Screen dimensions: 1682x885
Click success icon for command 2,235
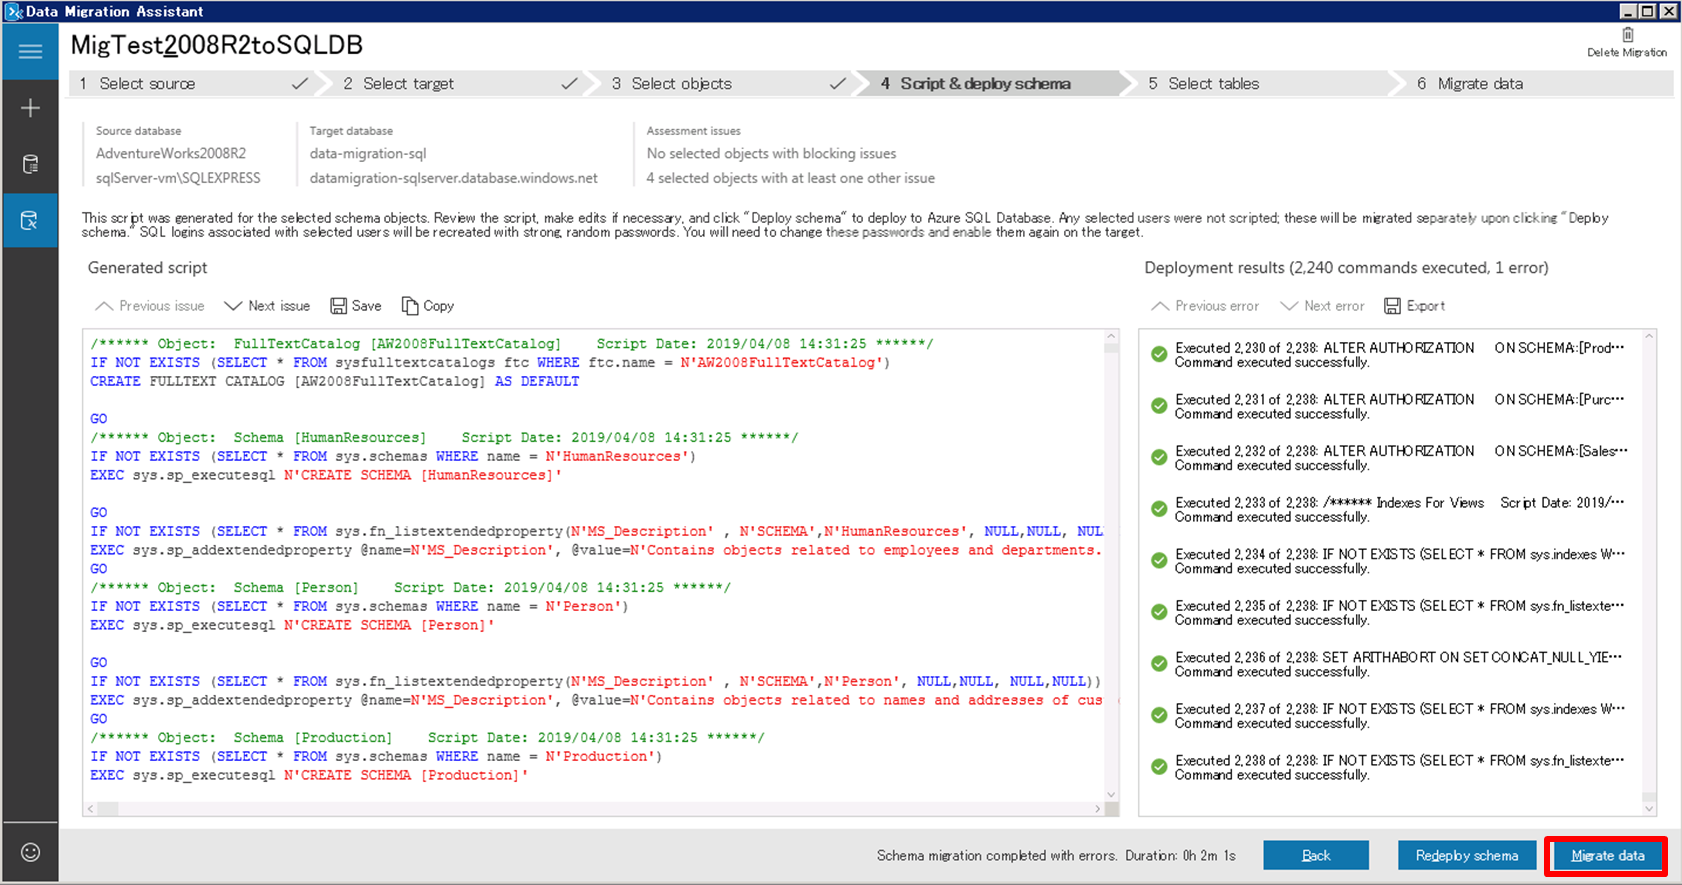1159,612
